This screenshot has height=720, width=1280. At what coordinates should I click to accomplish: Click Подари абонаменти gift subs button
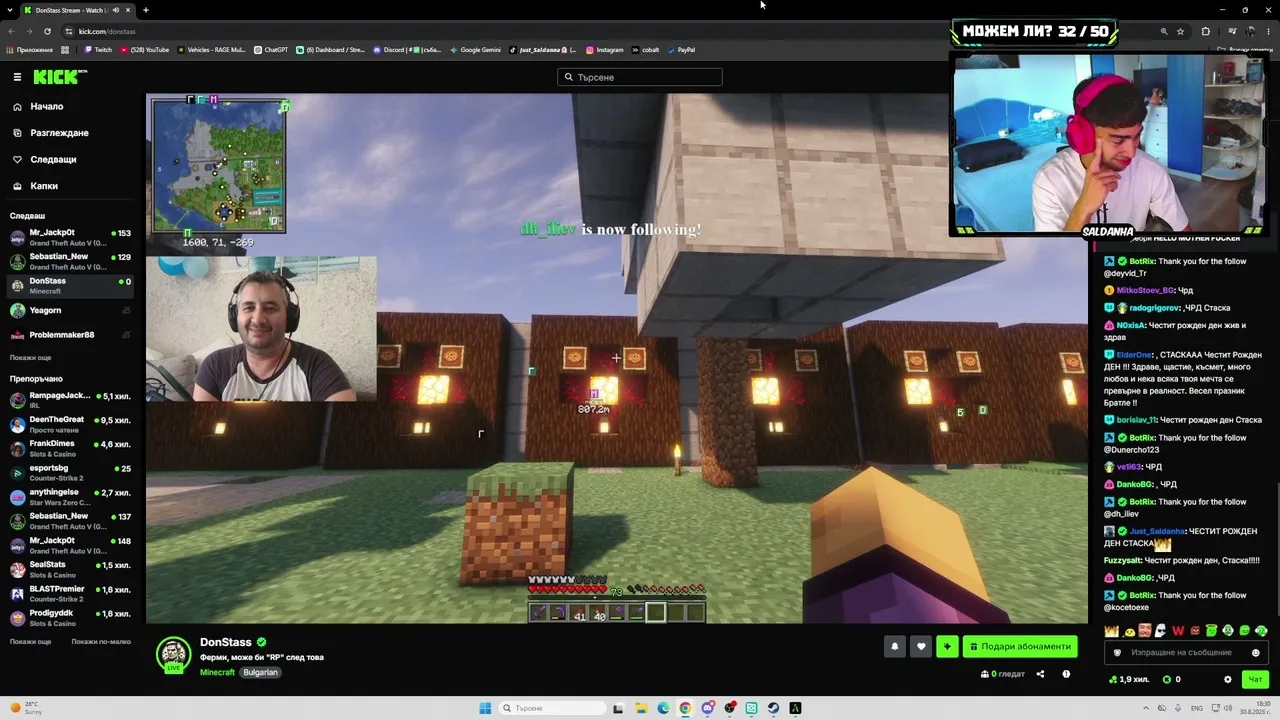click(x=1020, y=646)
